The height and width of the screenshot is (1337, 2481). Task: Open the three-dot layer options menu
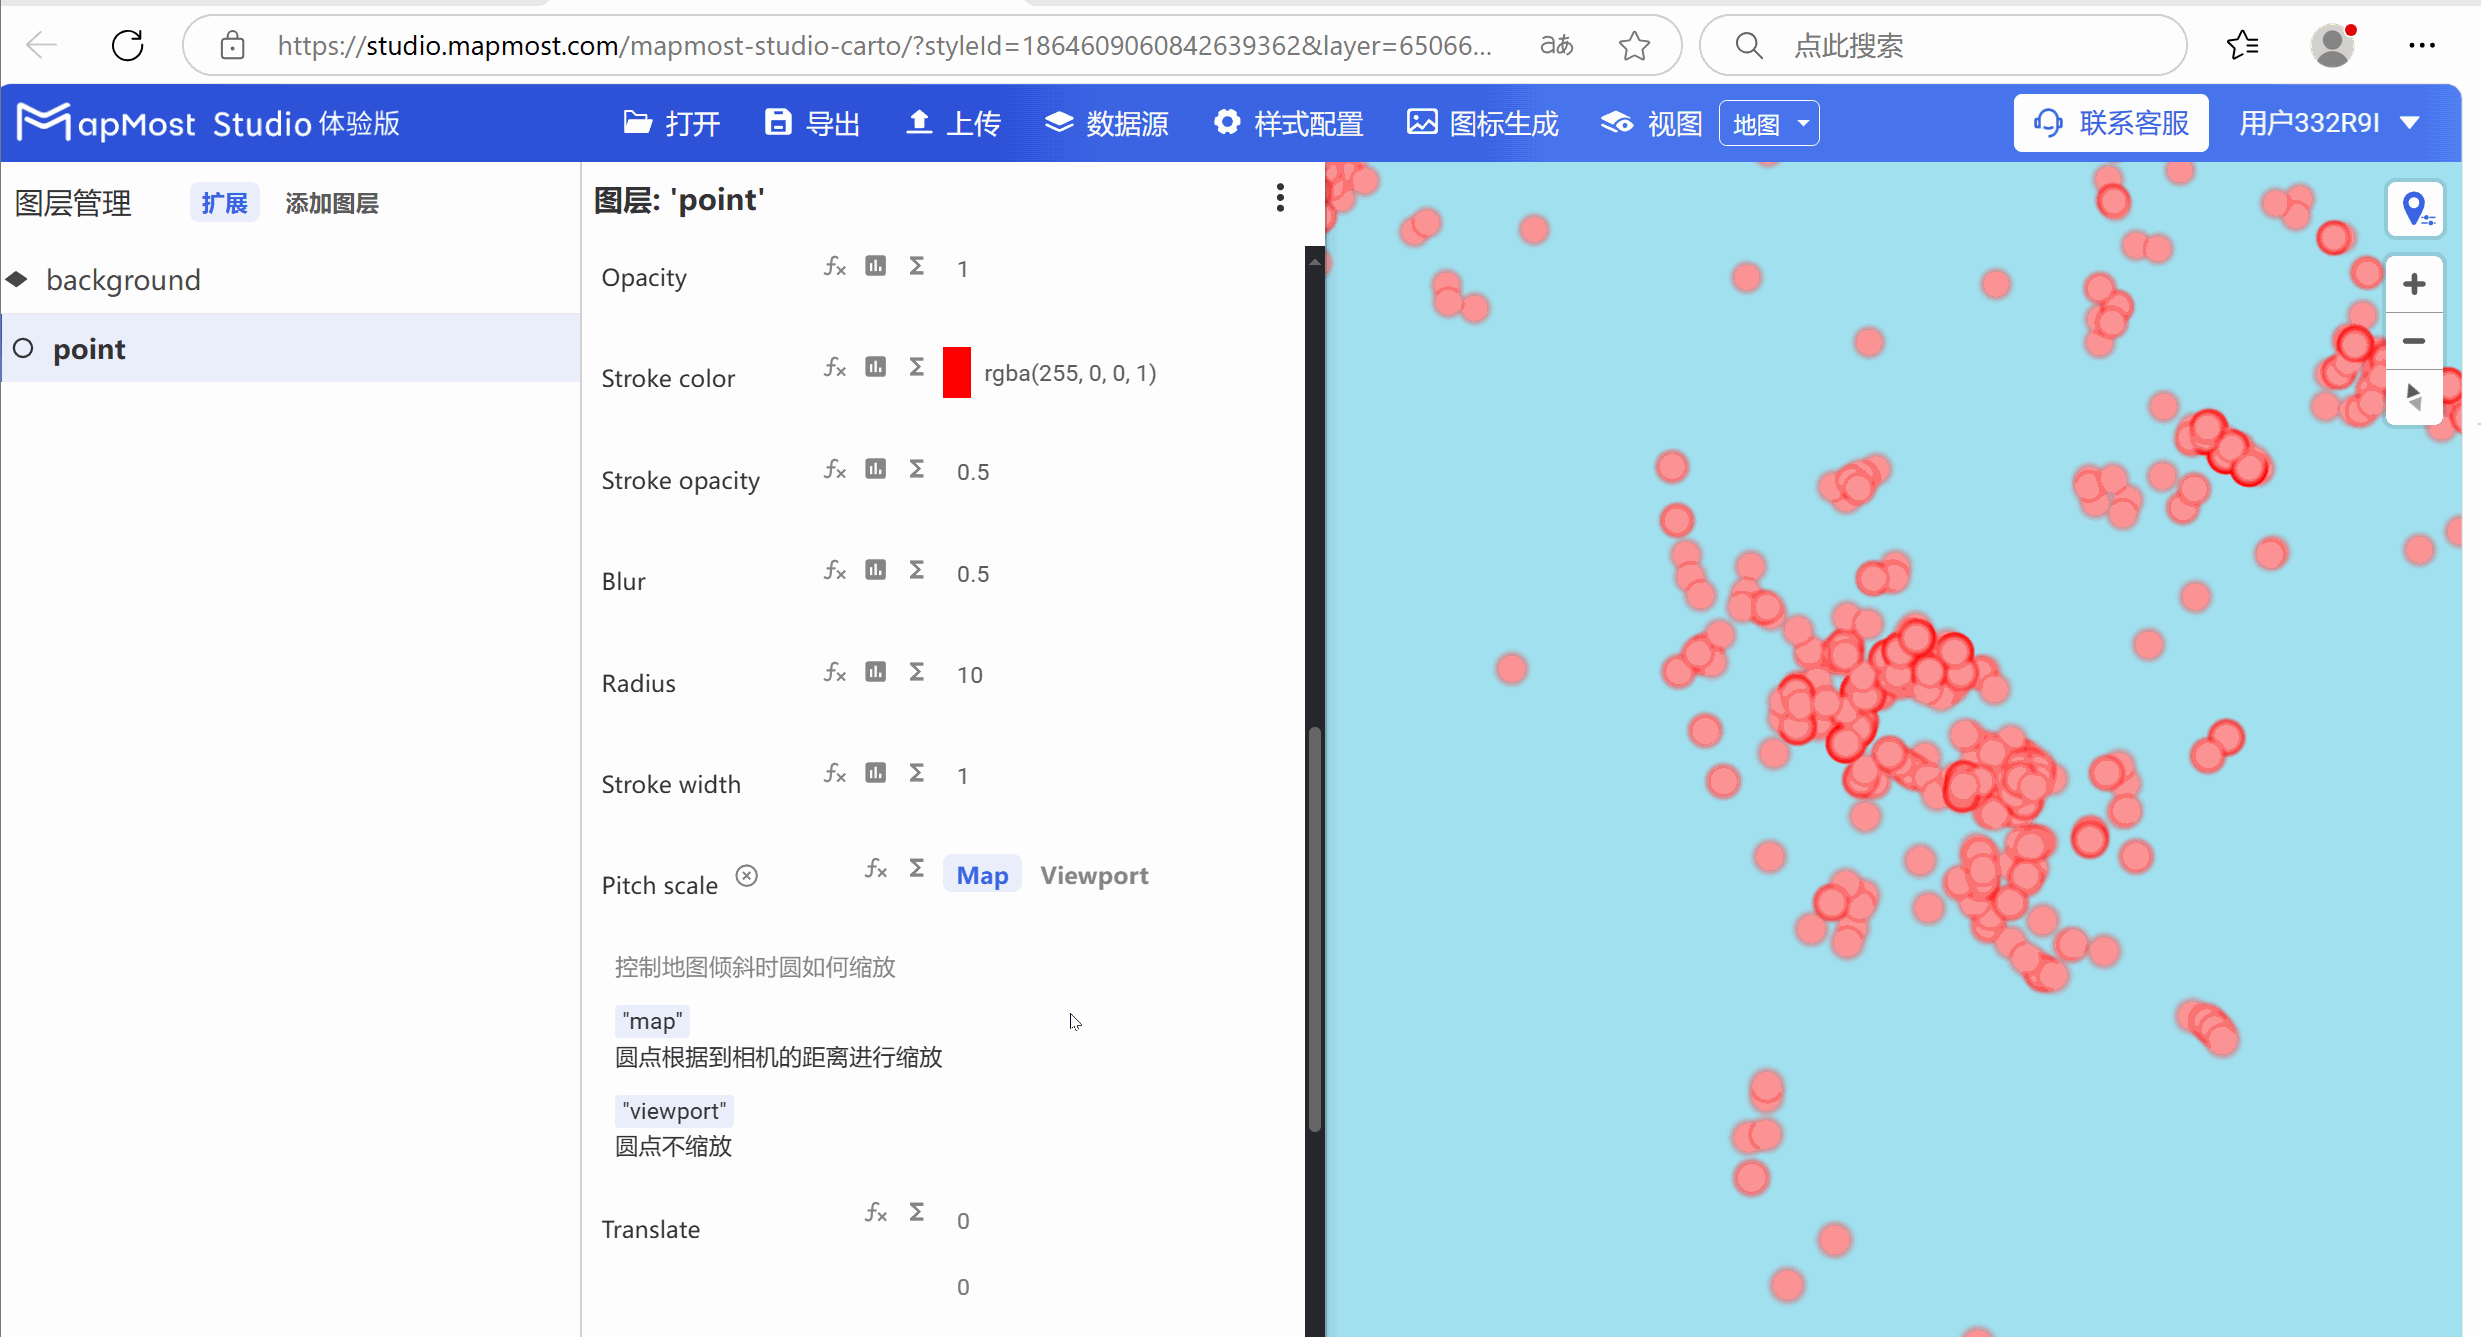(1279, 198)
